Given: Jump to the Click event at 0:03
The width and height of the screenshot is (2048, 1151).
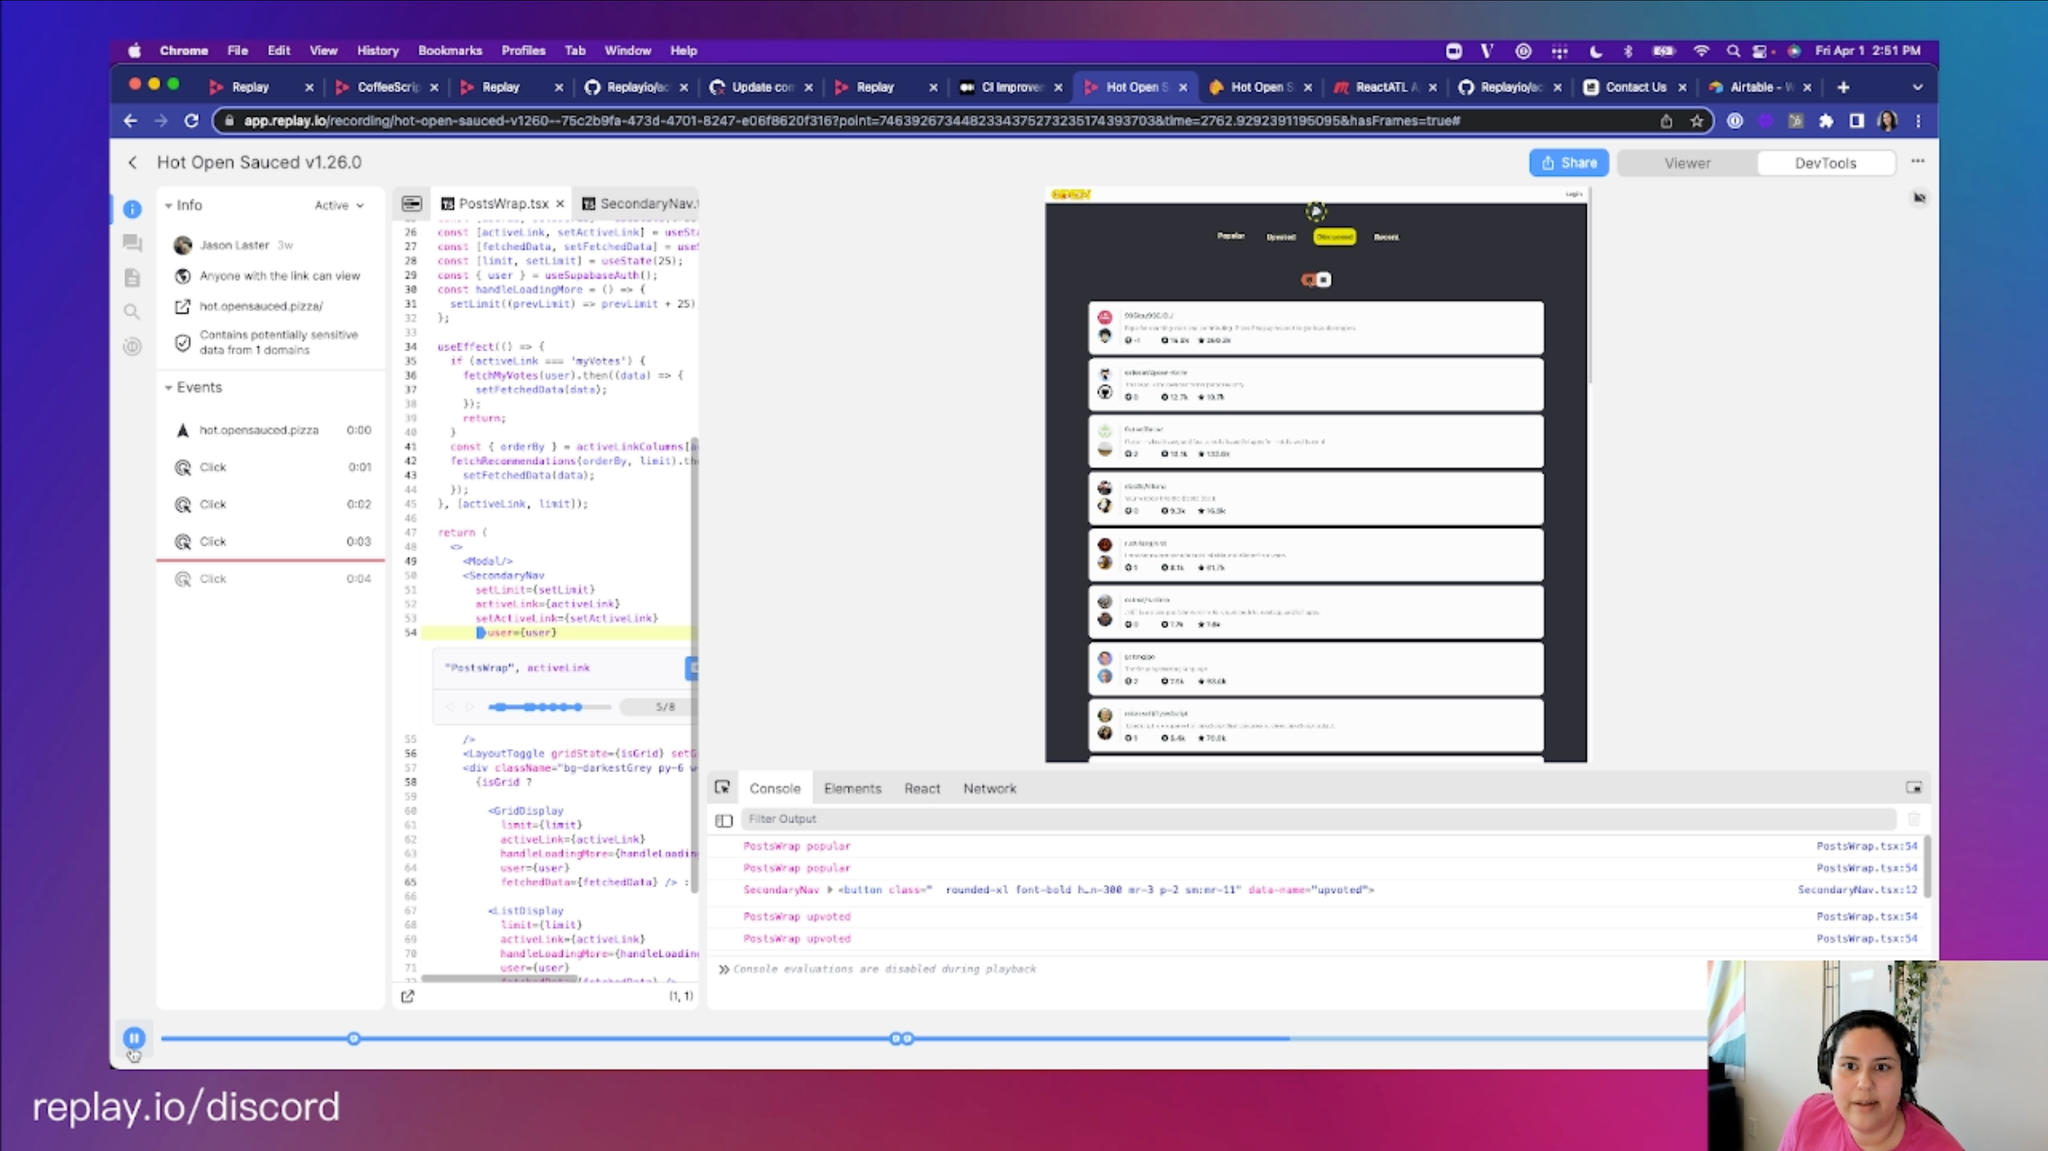Looking at the screenshot, I should [x=272, y=541].
